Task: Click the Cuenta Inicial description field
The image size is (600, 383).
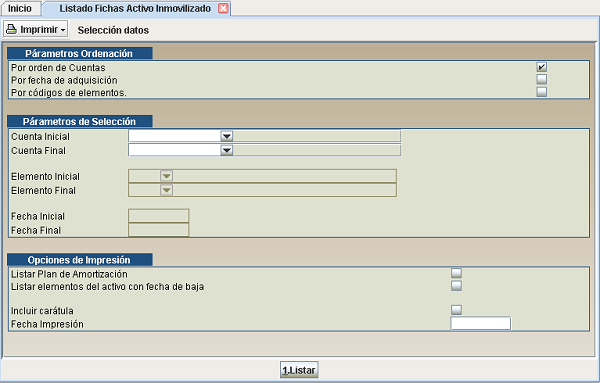Action: [317, 136]
